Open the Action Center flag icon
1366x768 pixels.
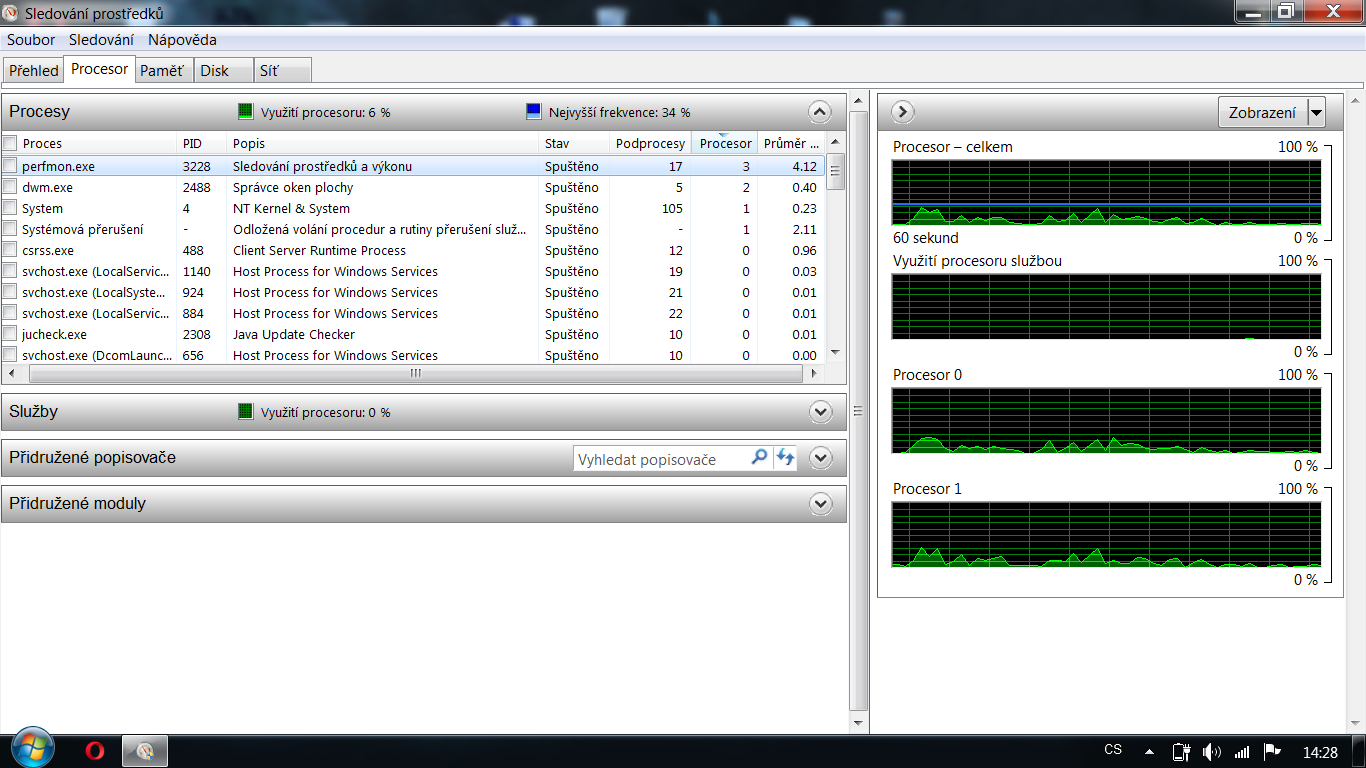pos(1272,751)
